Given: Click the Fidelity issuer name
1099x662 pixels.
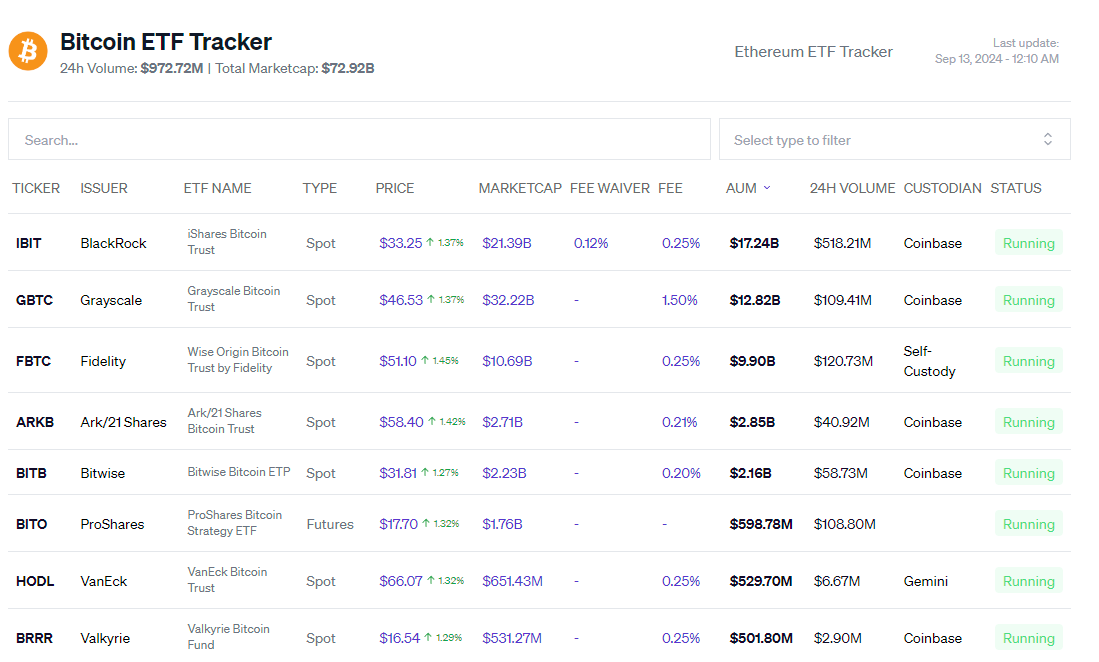Looking at the screenshot, I should click(103, 361).
